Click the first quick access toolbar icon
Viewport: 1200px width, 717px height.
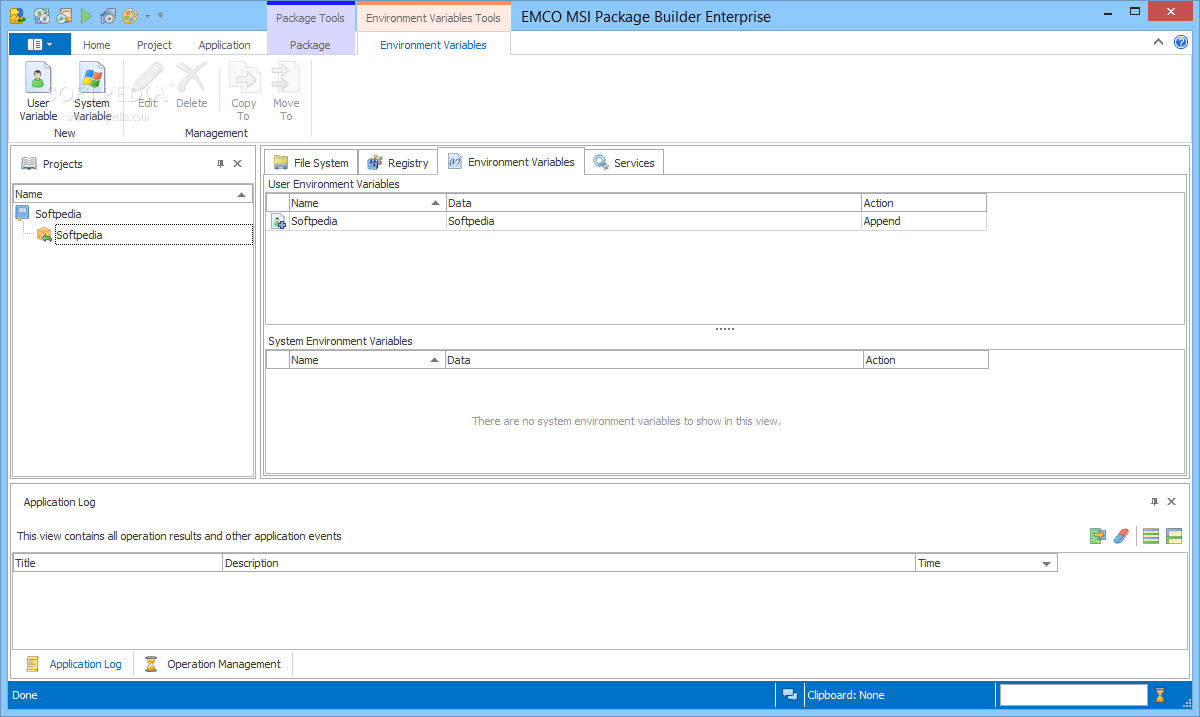(17, 16)
